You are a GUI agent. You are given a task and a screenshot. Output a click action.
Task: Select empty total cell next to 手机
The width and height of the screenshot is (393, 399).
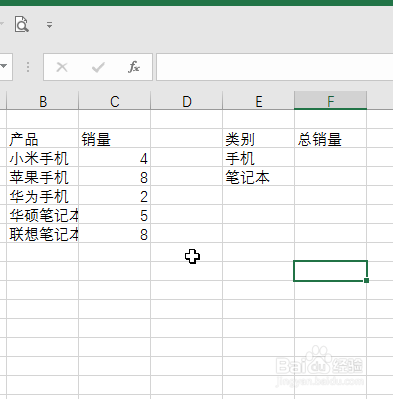pos(331,158)
